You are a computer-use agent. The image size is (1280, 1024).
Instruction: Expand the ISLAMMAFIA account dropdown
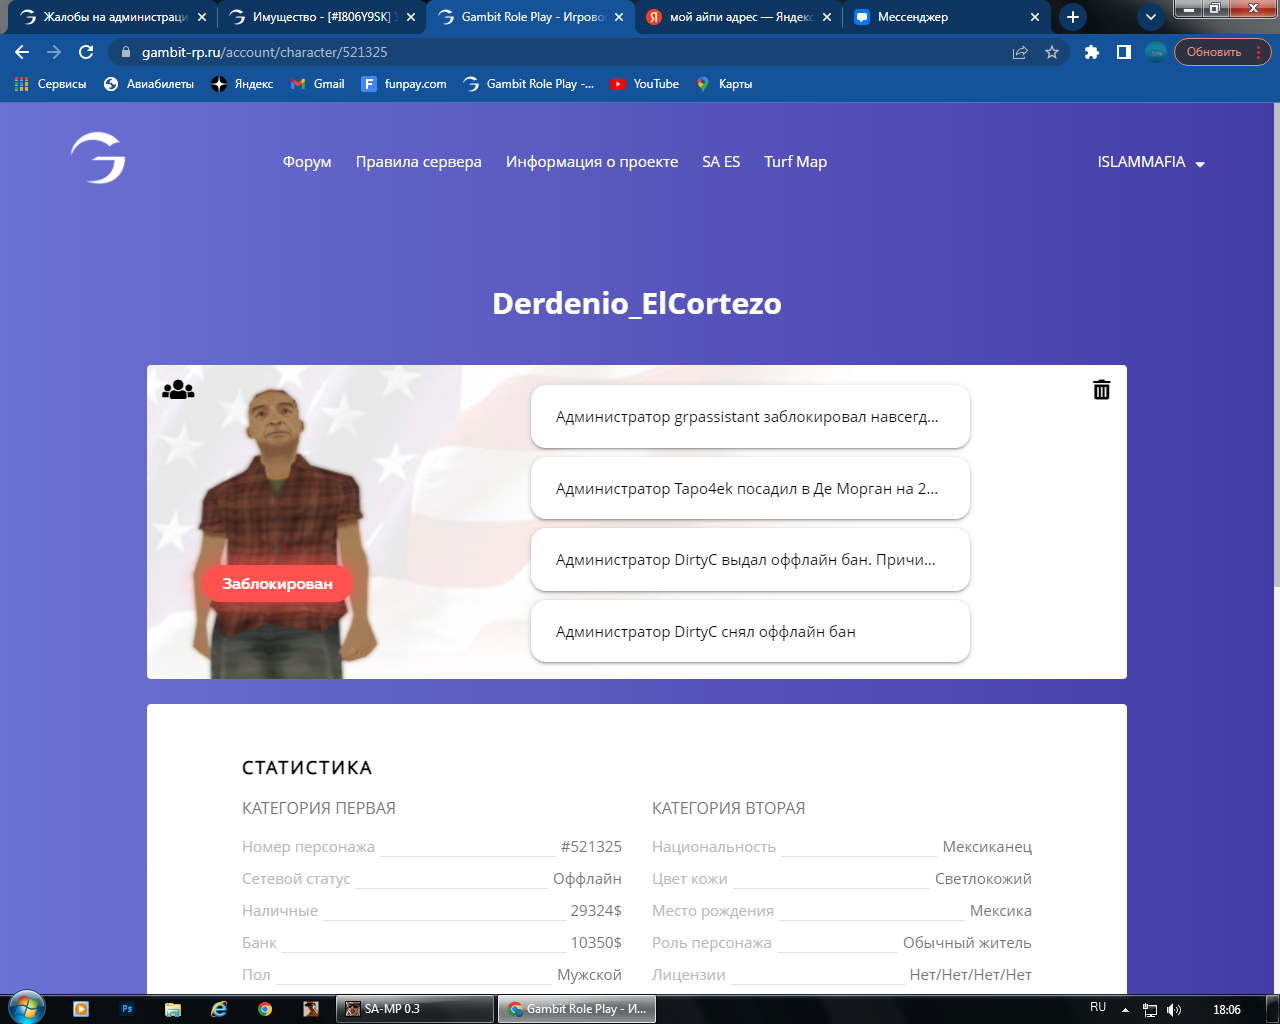tap(1151, 162)
